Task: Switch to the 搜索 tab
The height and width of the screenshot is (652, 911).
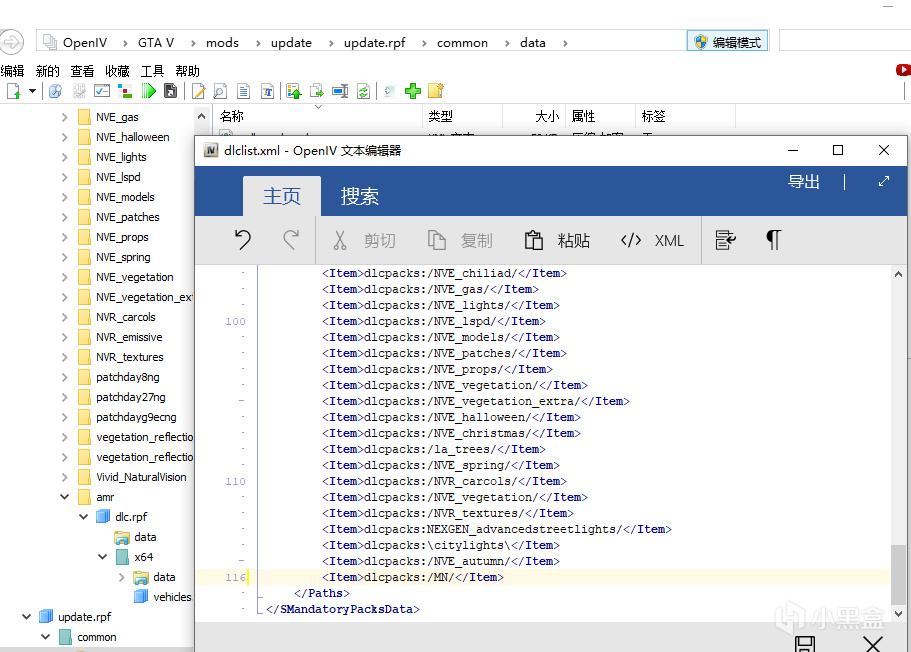Action: point(360,196)
